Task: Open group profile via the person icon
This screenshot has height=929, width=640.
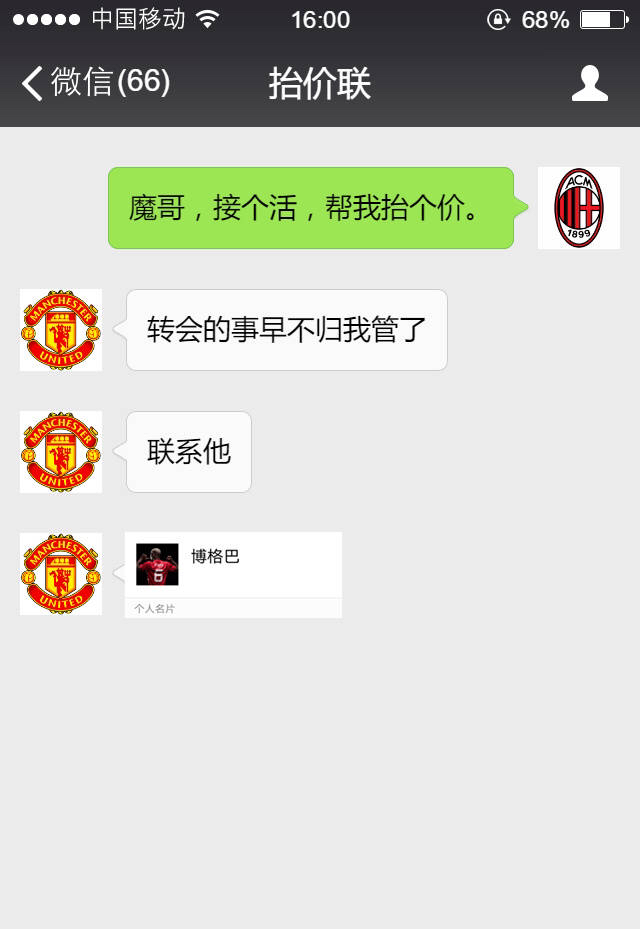Action: point(590,83)
